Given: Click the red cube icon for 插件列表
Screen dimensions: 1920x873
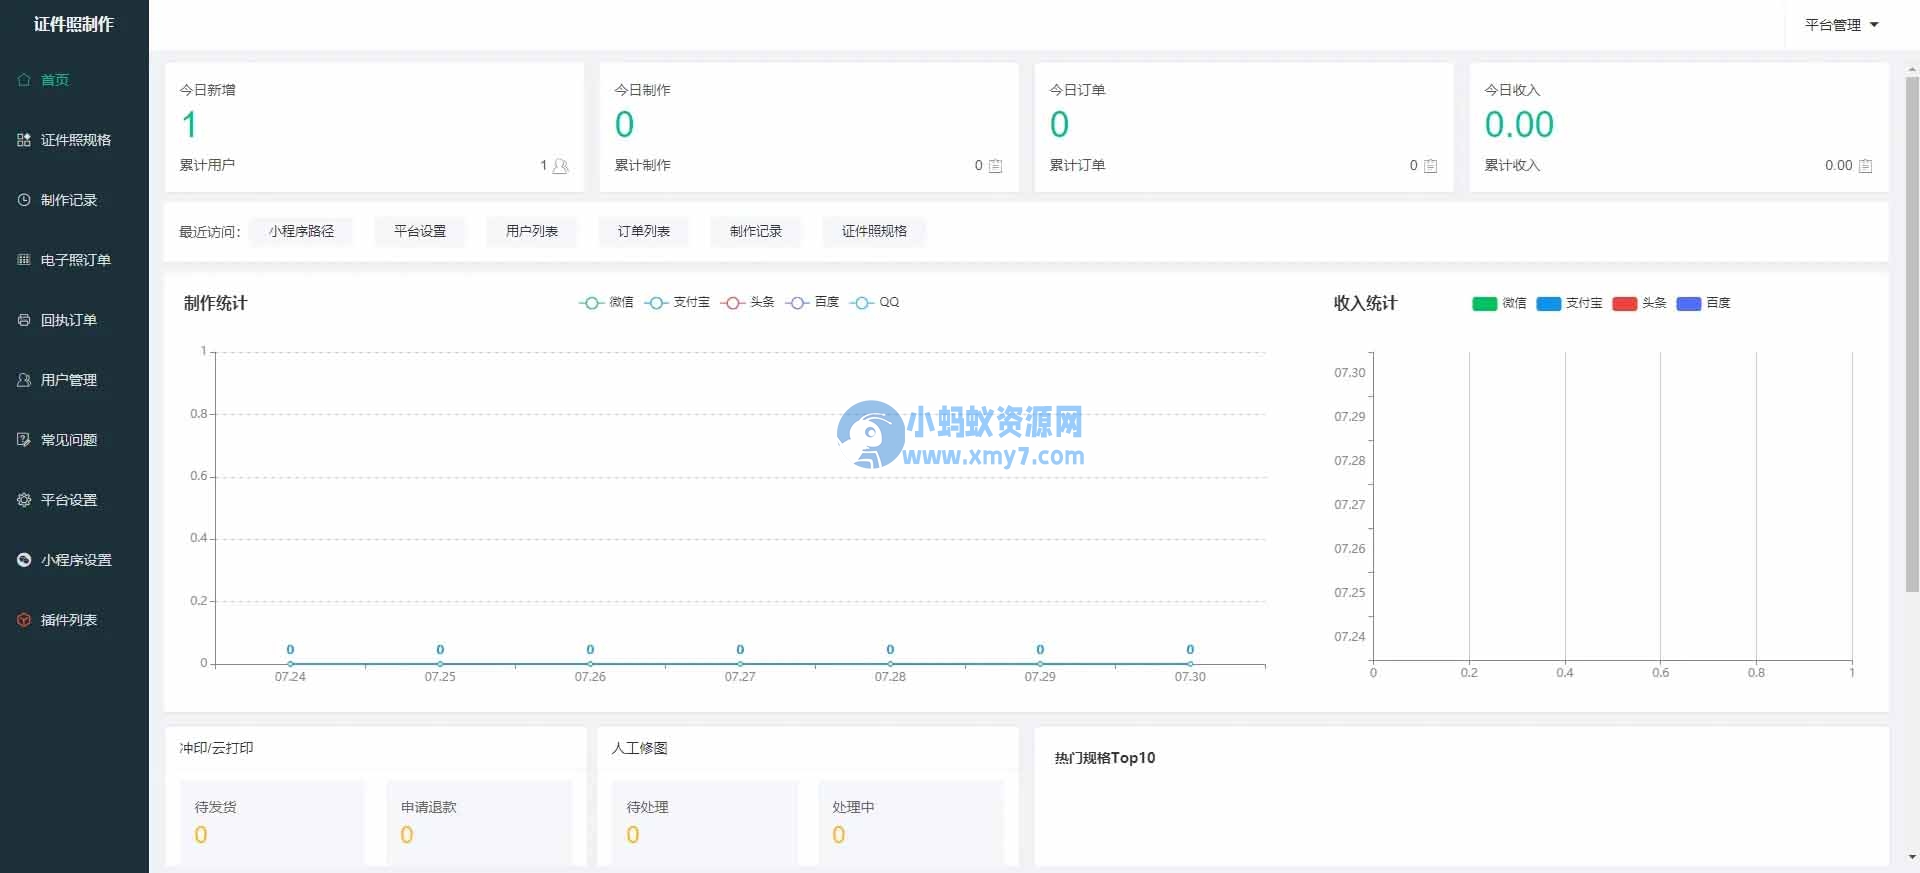Looking at the screenshot, I should [x=24, y=620].
